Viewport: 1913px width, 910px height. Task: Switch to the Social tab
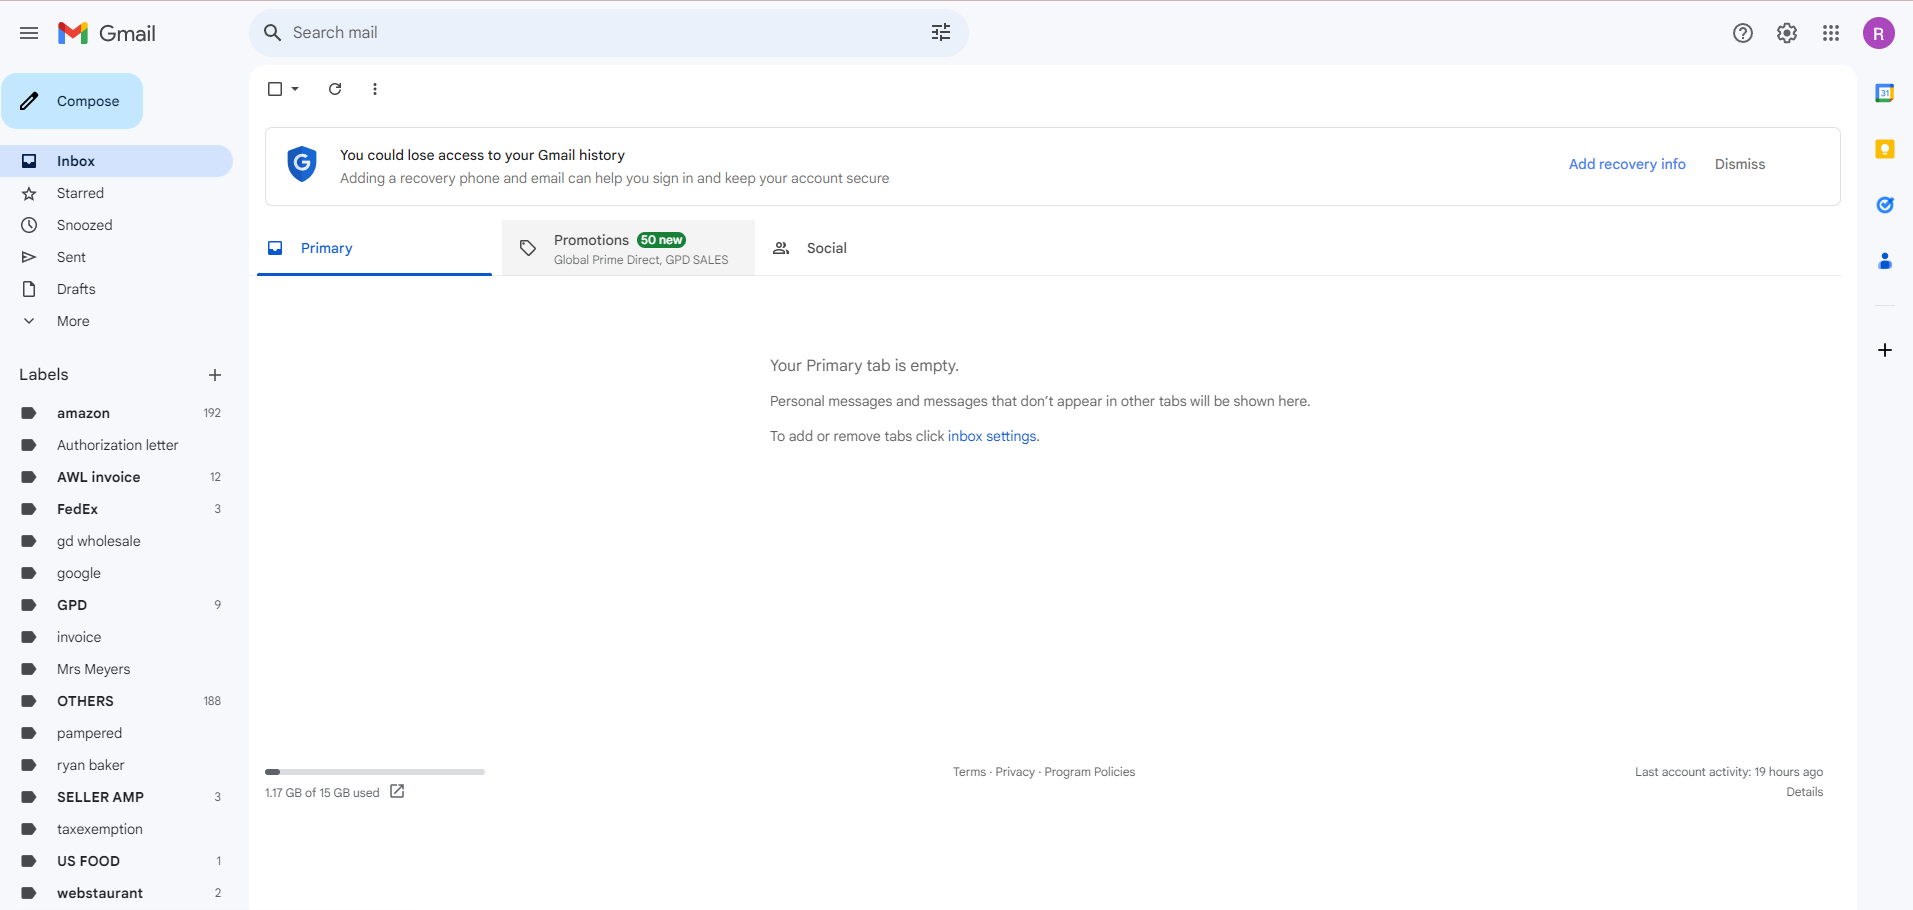(883, 248)
